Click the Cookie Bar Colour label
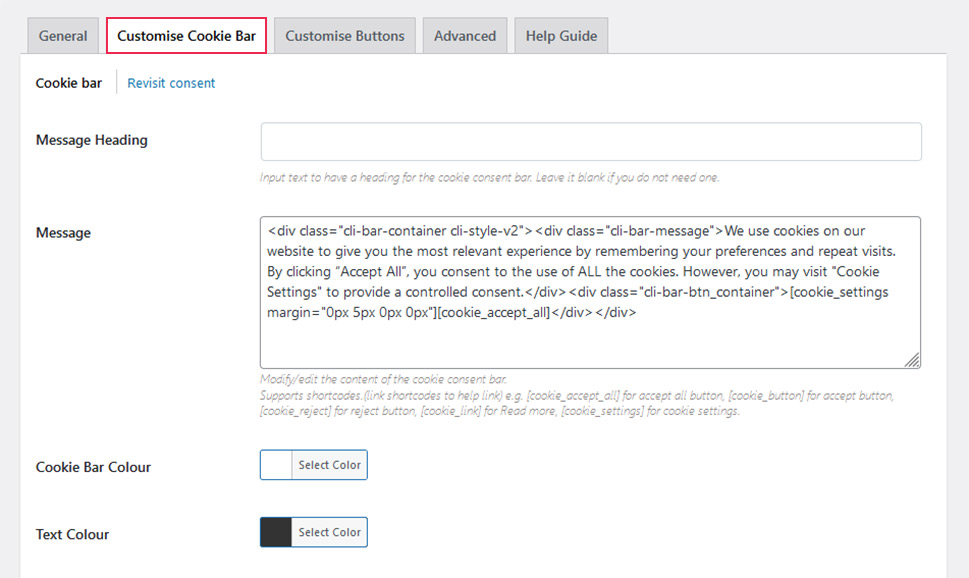 point(93,467)
